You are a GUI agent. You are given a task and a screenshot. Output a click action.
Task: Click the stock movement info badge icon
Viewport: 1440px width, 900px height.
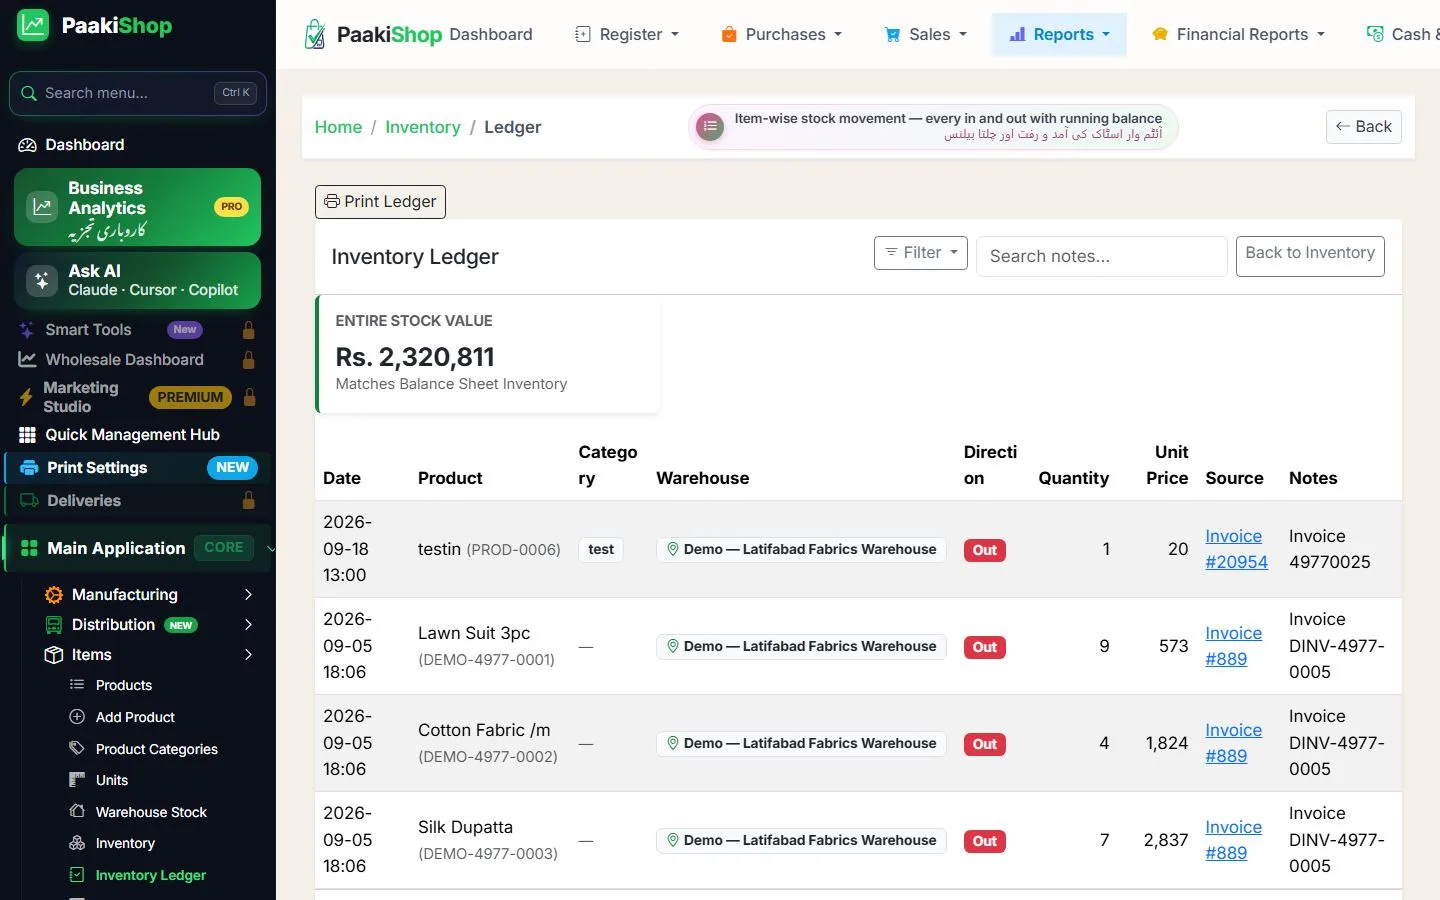pyautogui.click(x=710, y=127)
